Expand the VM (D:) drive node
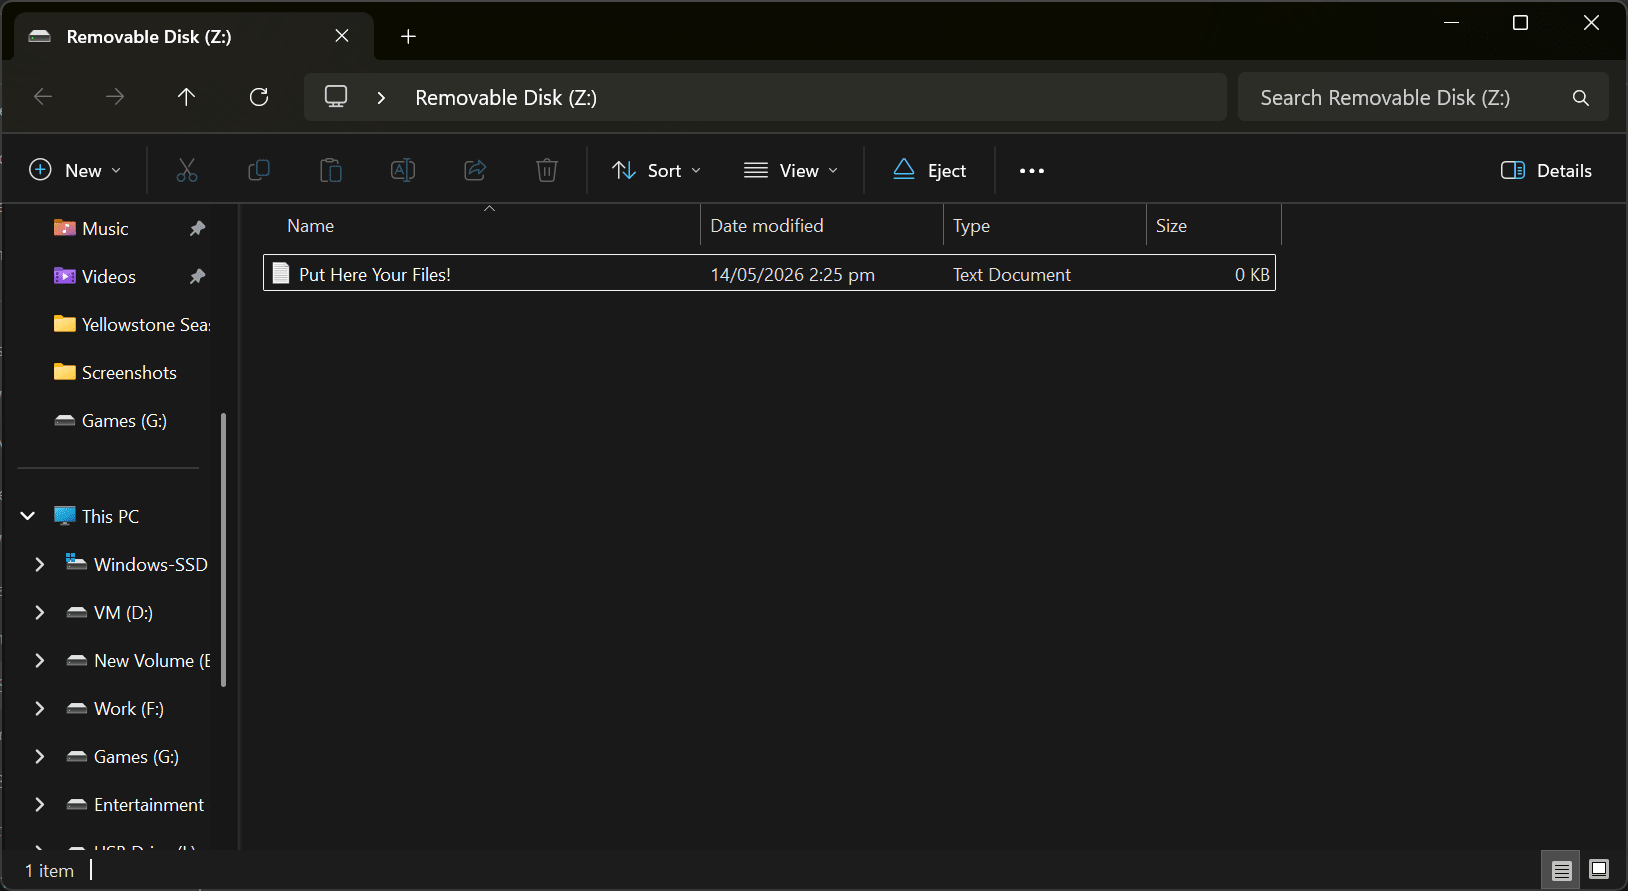This screenshot has height=891, width=1628. [x=40, y=612]
